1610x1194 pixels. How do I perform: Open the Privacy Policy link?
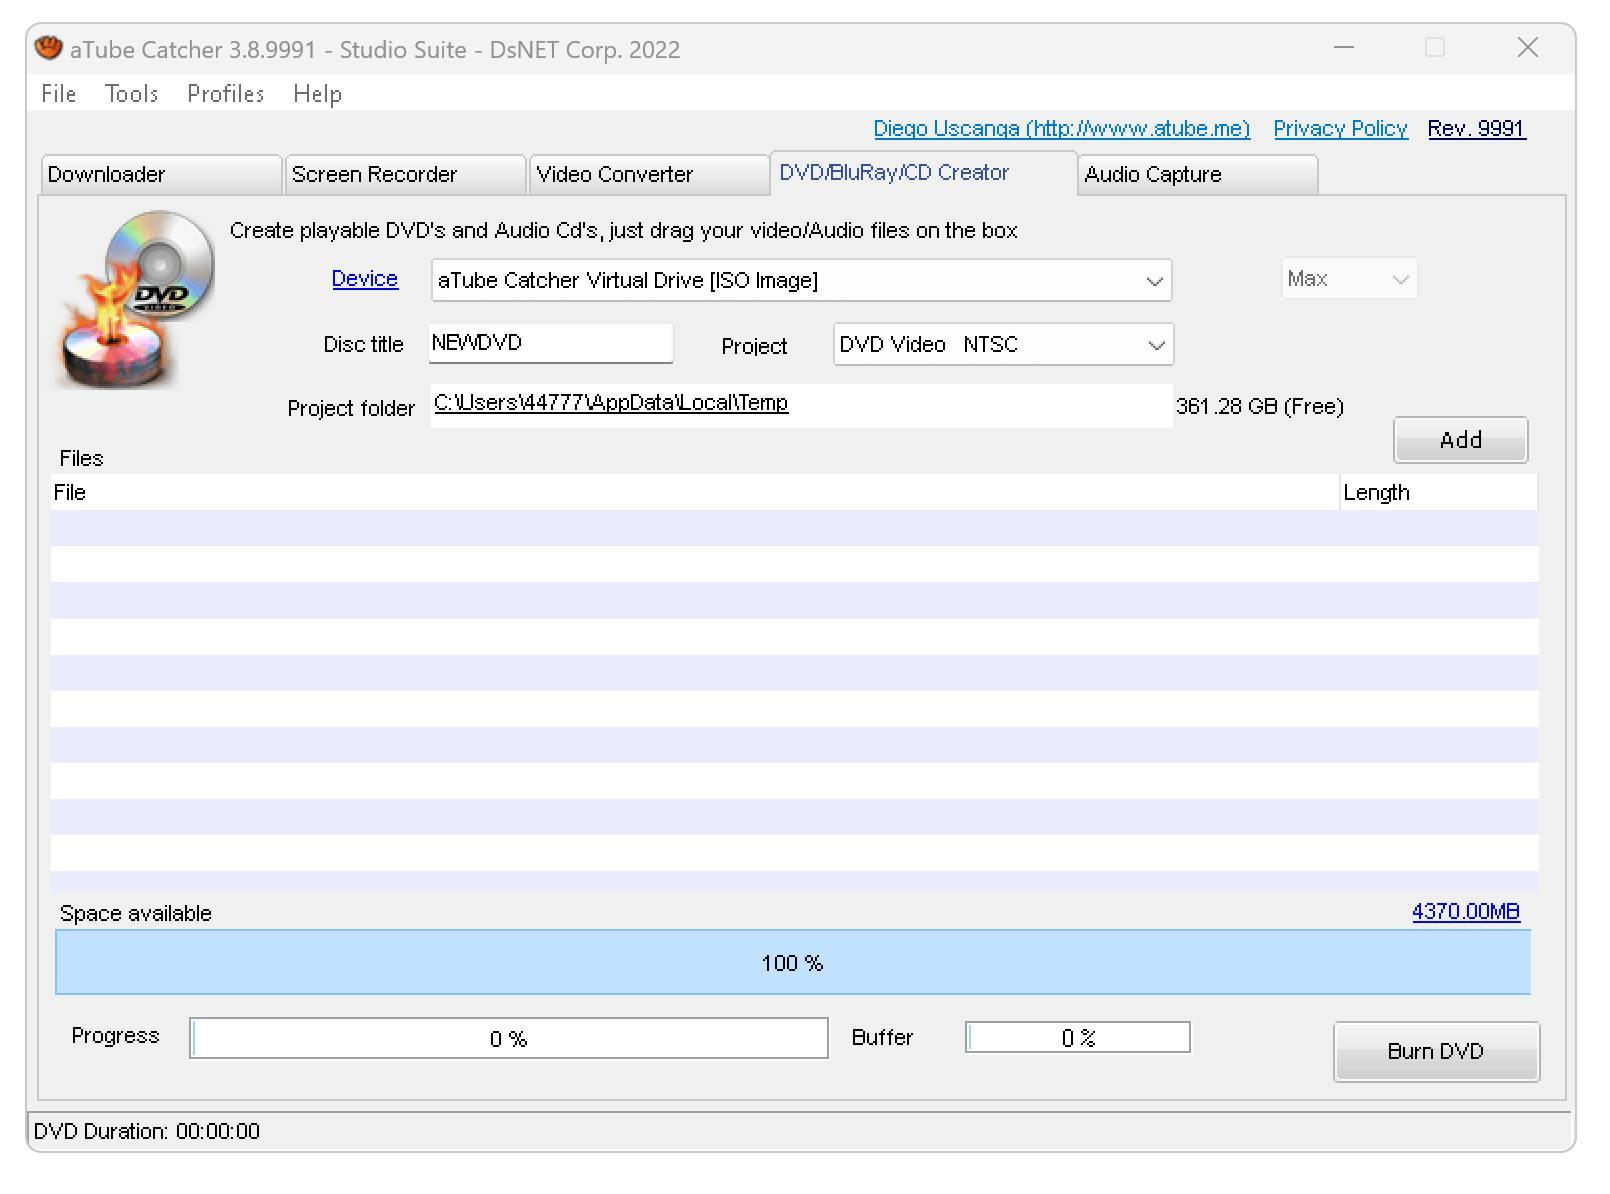pos(1340,129)
